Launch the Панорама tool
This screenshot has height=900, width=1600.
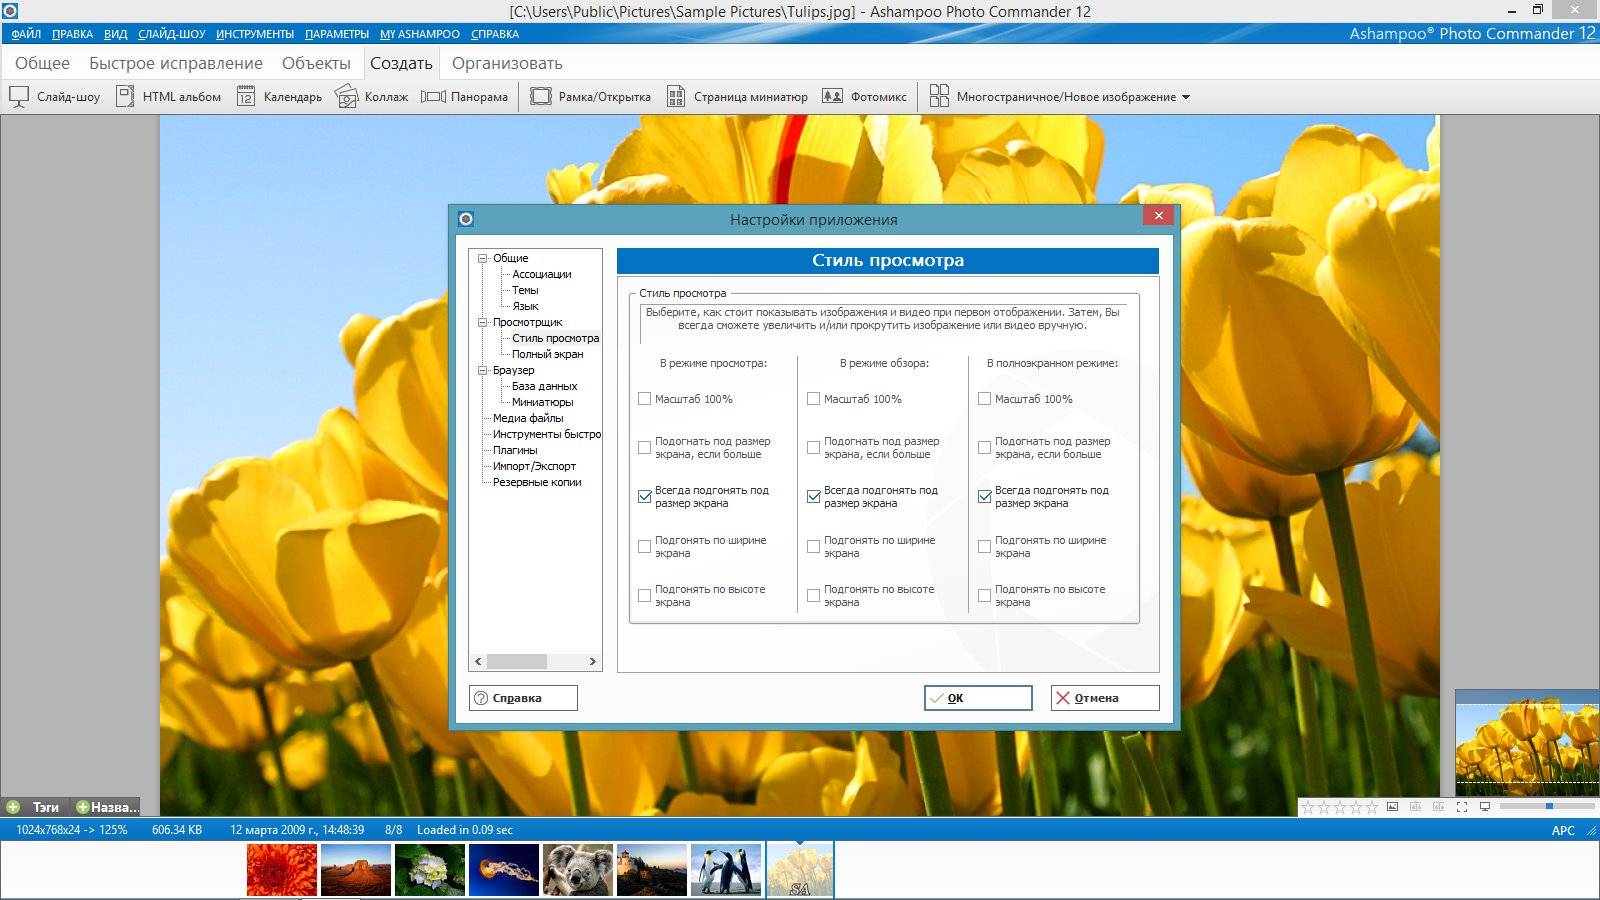[464, 97]
